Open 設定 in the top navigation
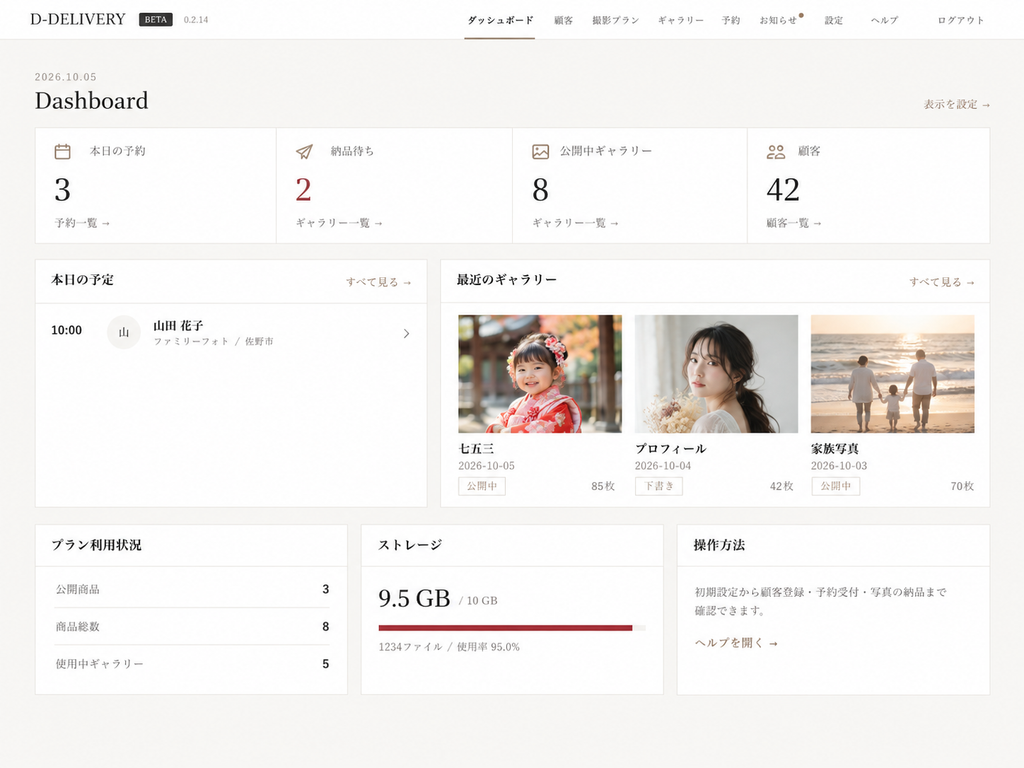The image size is (1024, 768). tap(833, 20)
